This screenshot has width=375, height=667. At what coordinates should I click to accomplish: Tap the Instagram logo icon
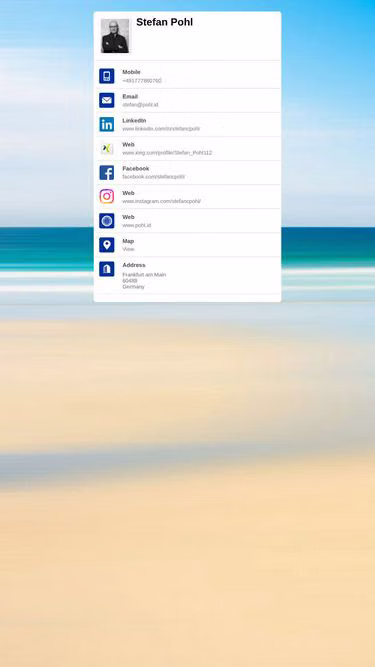[107, 197]
